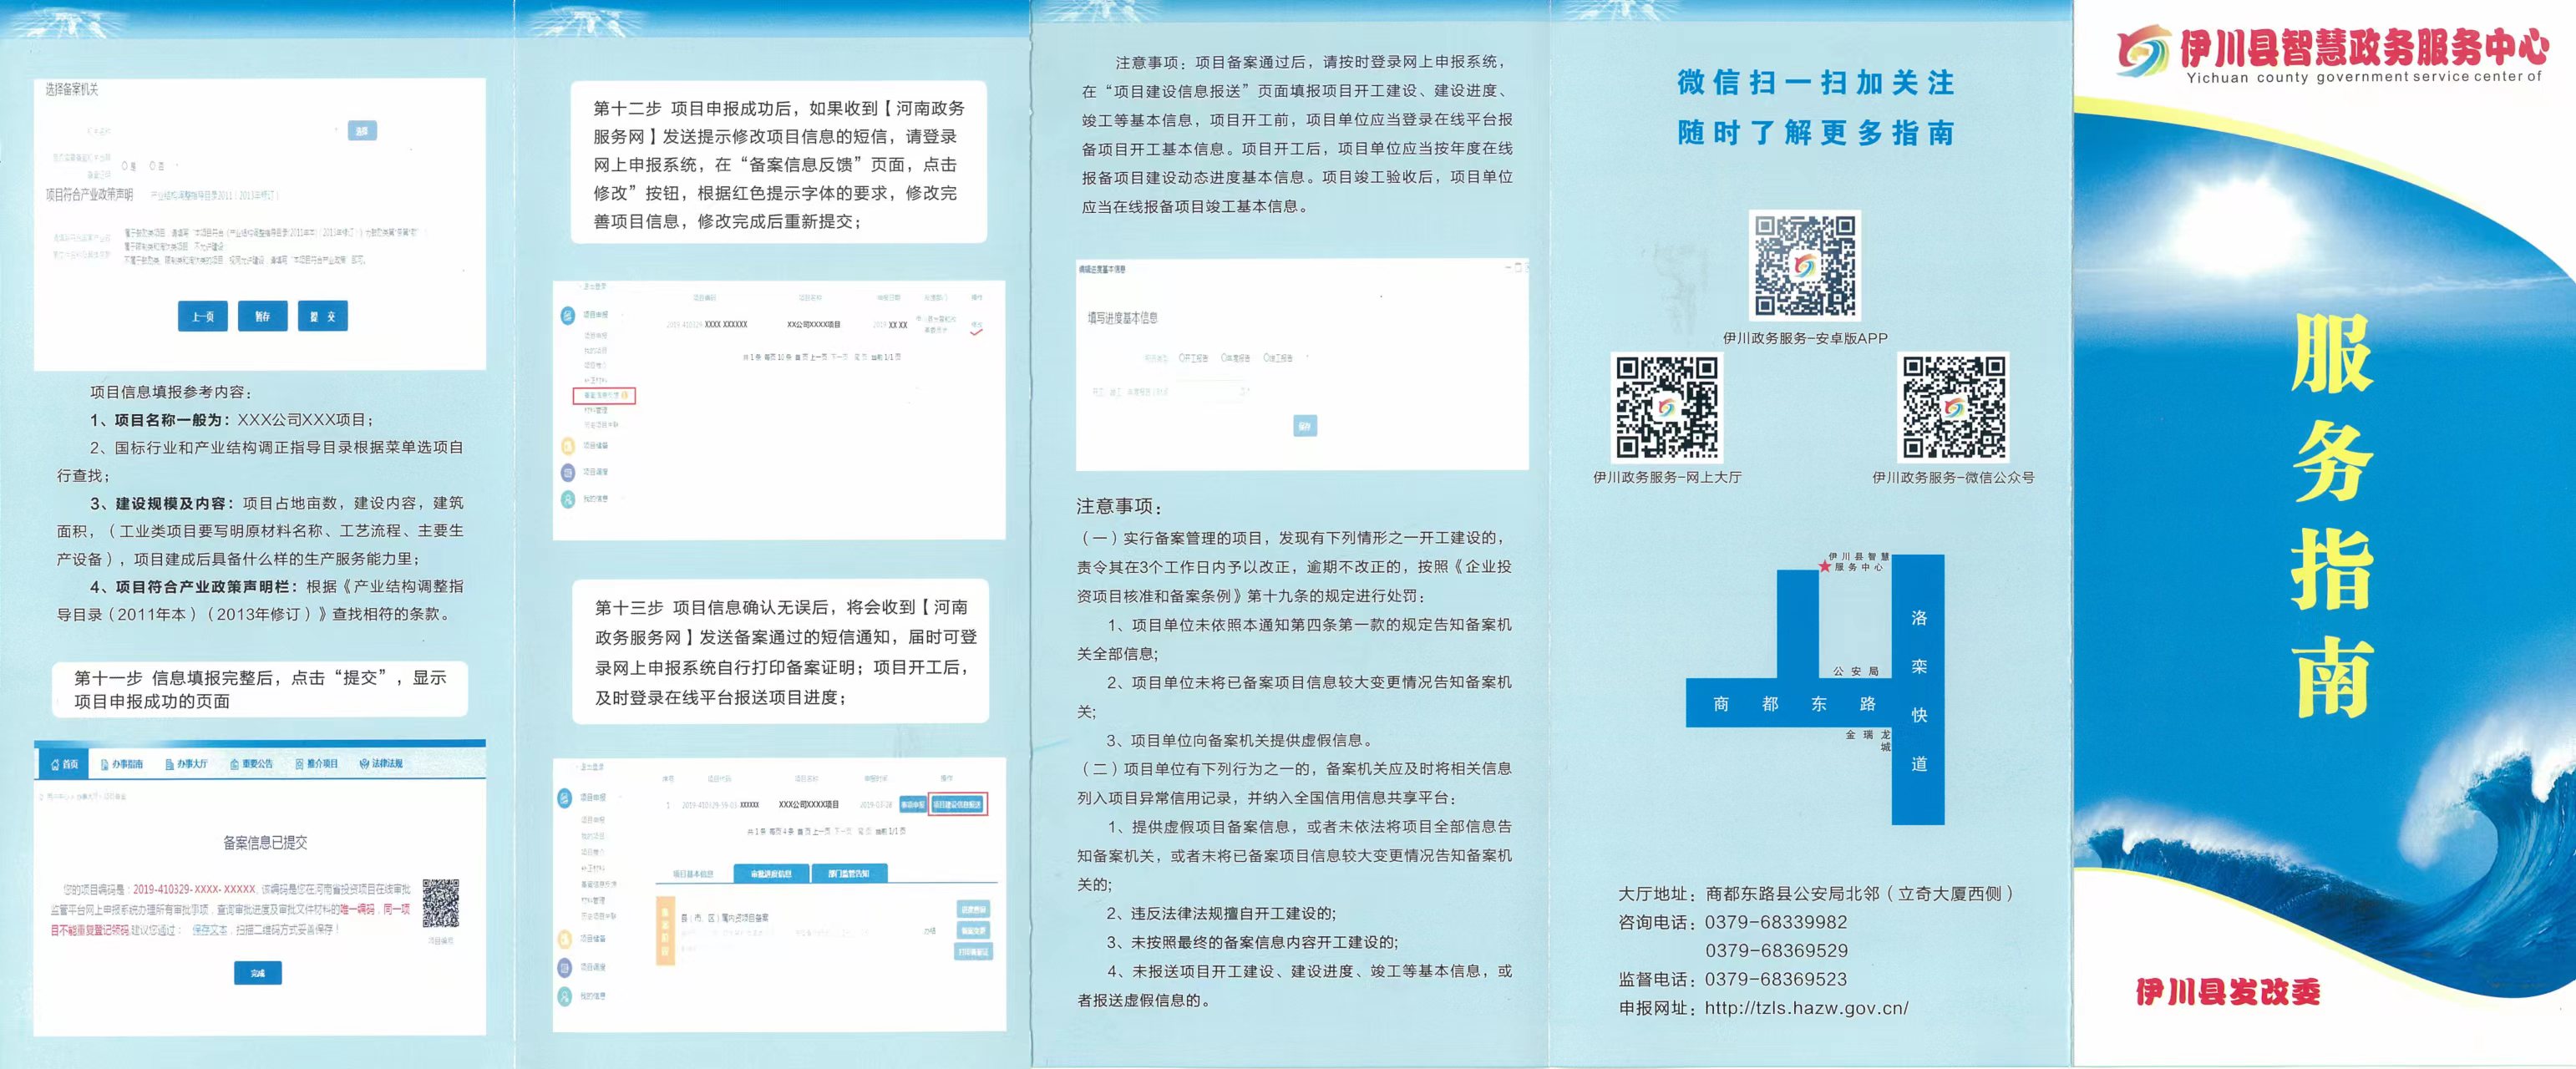Switch to the 审批进度信息 tab

coord(771,873)
